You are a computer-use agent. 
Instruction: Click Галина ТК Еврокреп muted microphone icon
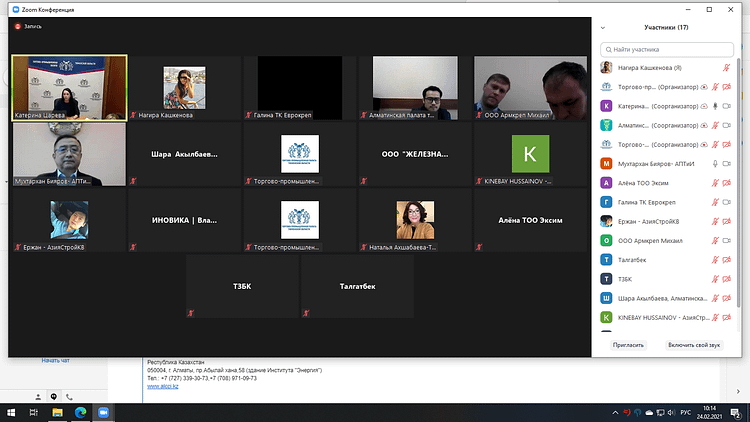click(715, 202)
